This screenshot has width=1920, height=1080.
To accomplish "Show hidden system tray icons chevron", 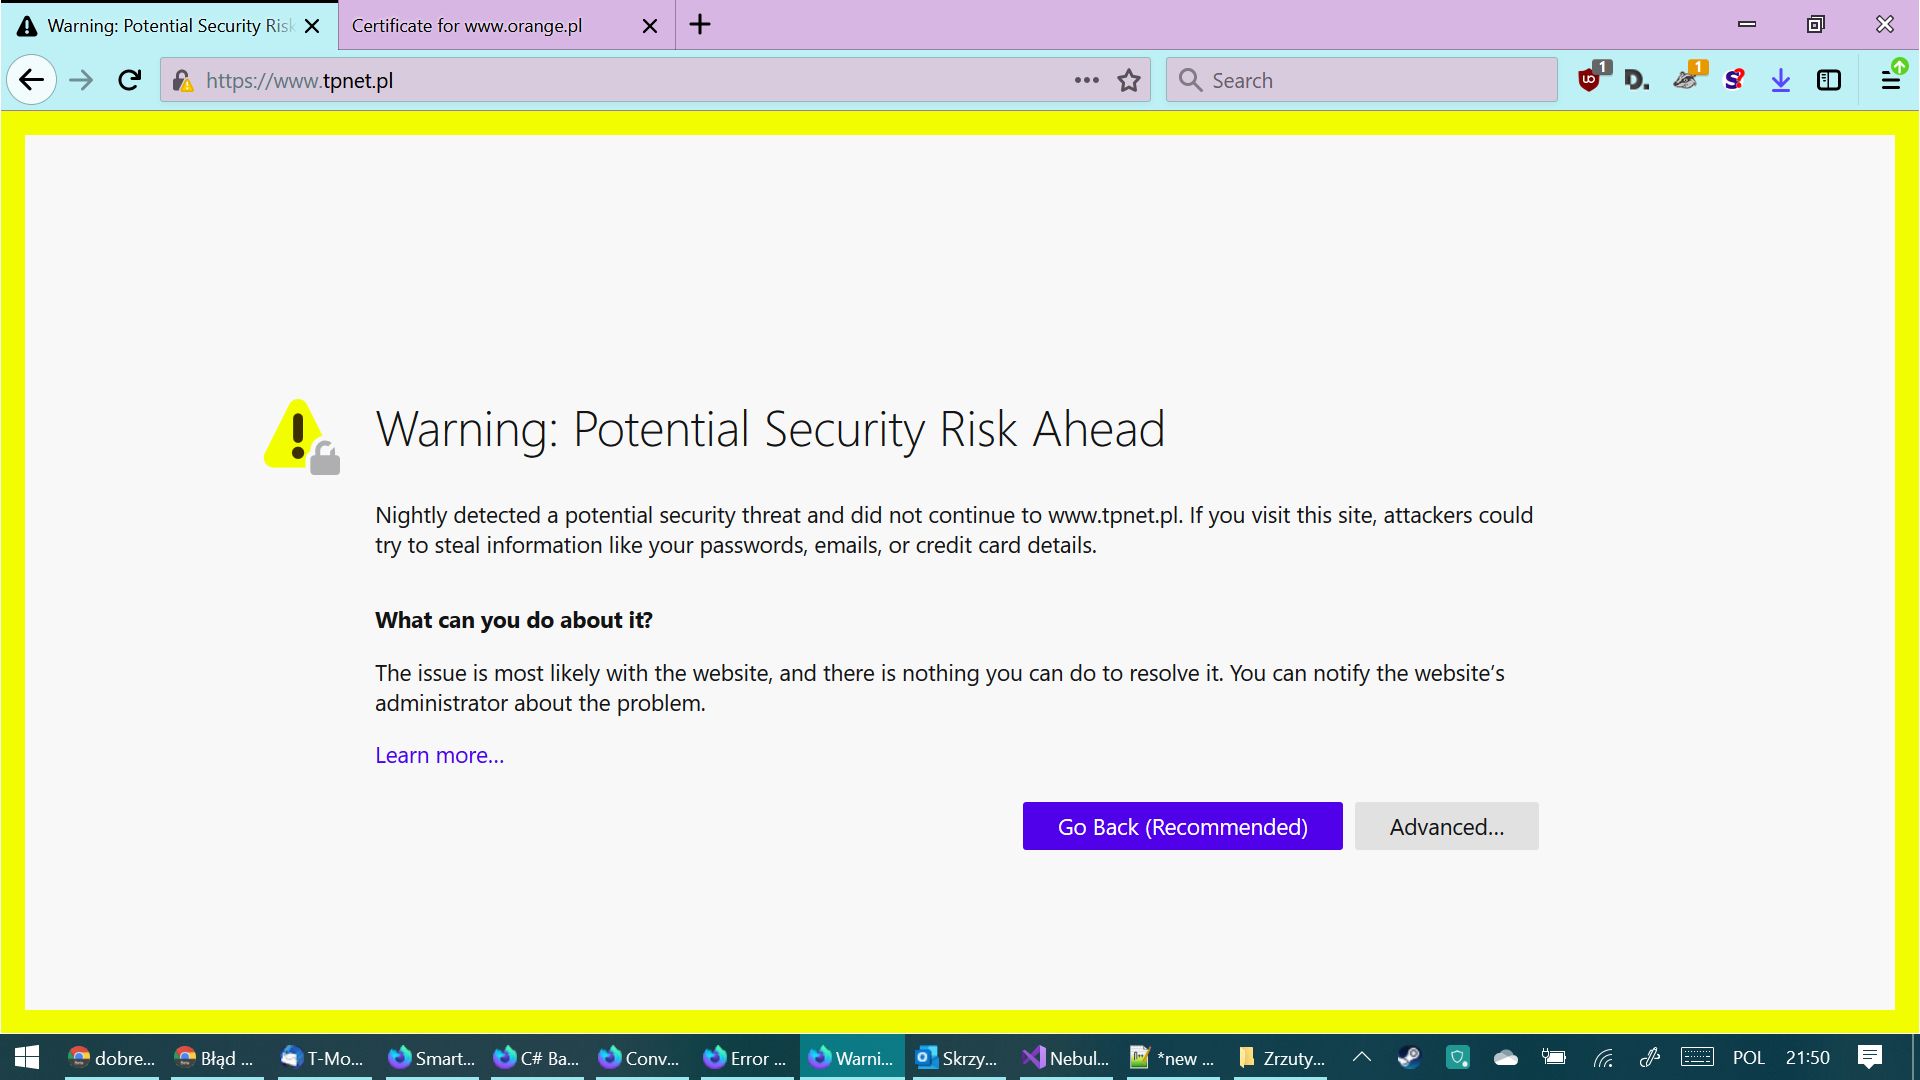I will (x=1361, y=1057).
